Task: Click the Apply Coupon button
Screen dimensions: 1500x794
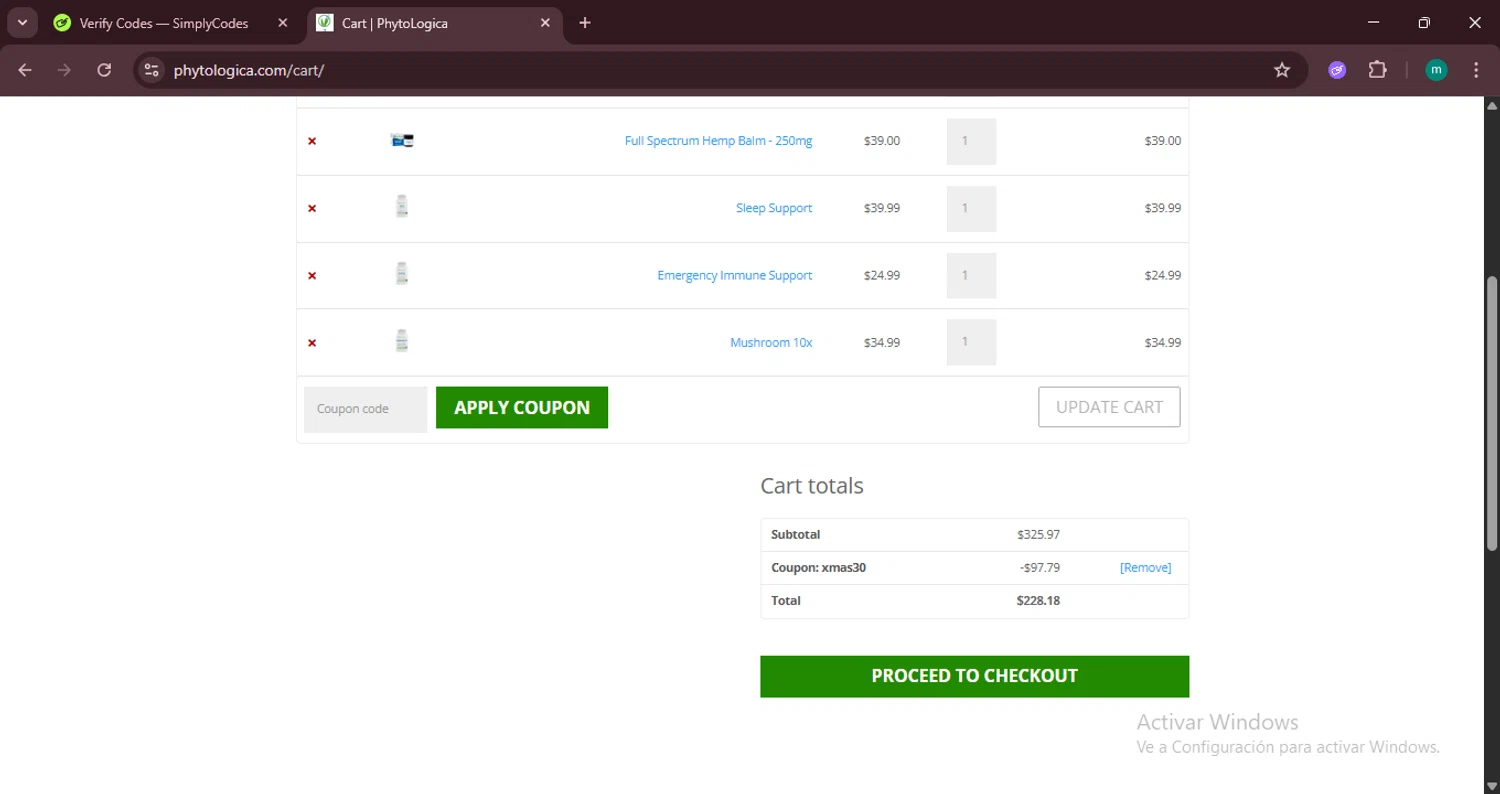Action: (522, 407)
